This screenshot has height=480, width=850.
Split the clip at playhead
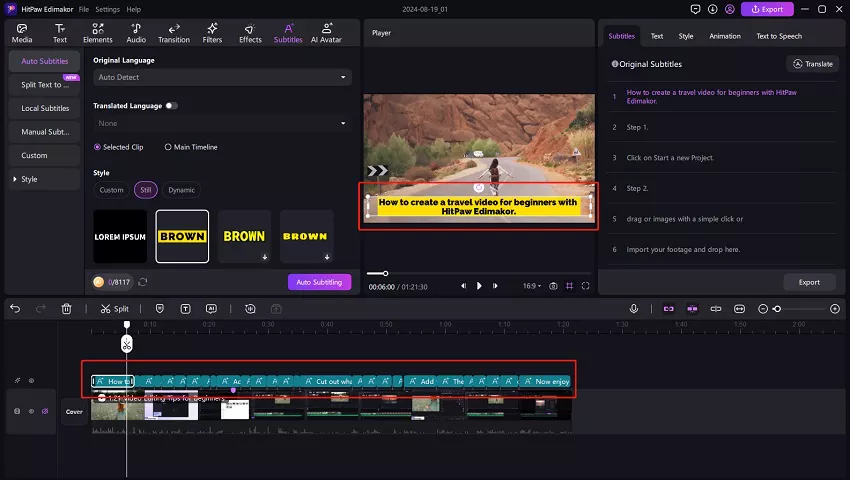pyautogui.click(x=114, y=309)
